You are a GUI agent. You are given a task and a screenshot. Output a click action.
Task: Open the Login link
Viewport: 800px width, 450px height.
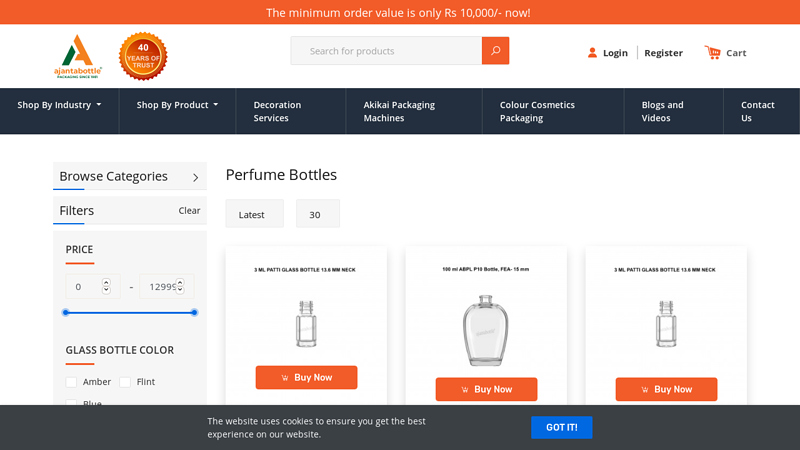point(615,53)
